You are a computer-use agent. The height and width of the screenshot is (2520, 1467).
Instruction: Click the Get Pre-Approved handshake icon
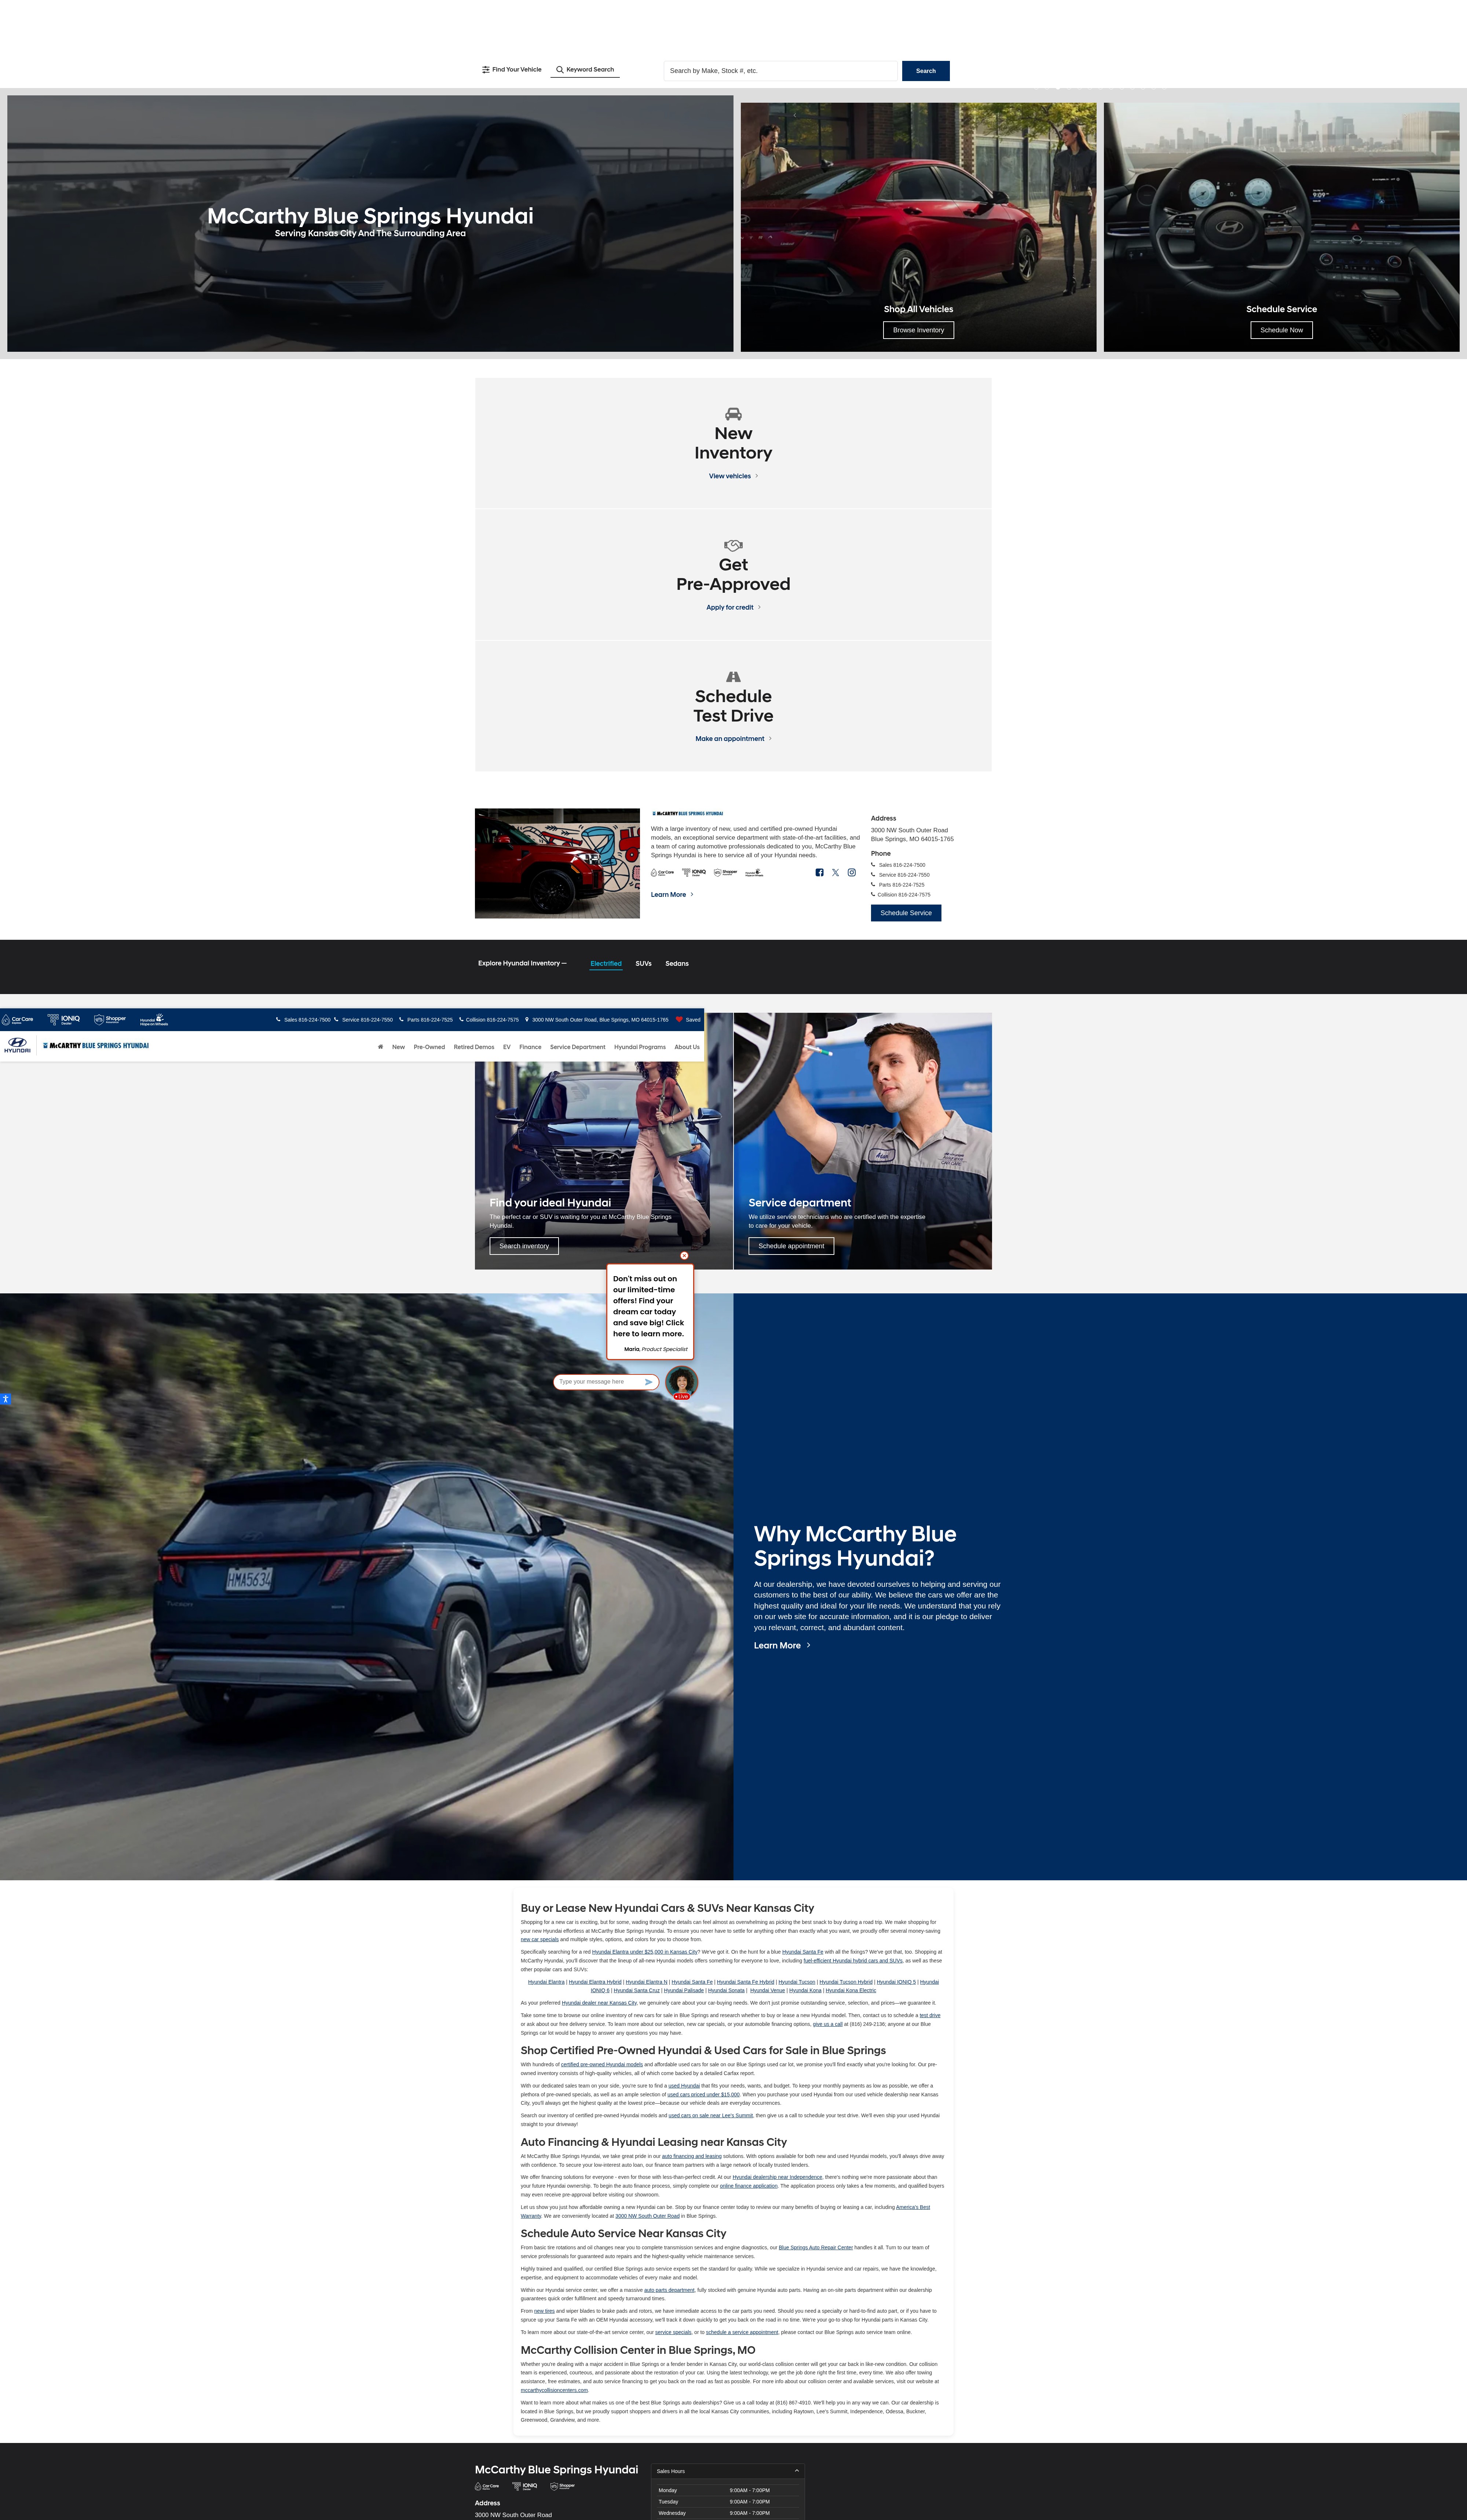[733, 546]
